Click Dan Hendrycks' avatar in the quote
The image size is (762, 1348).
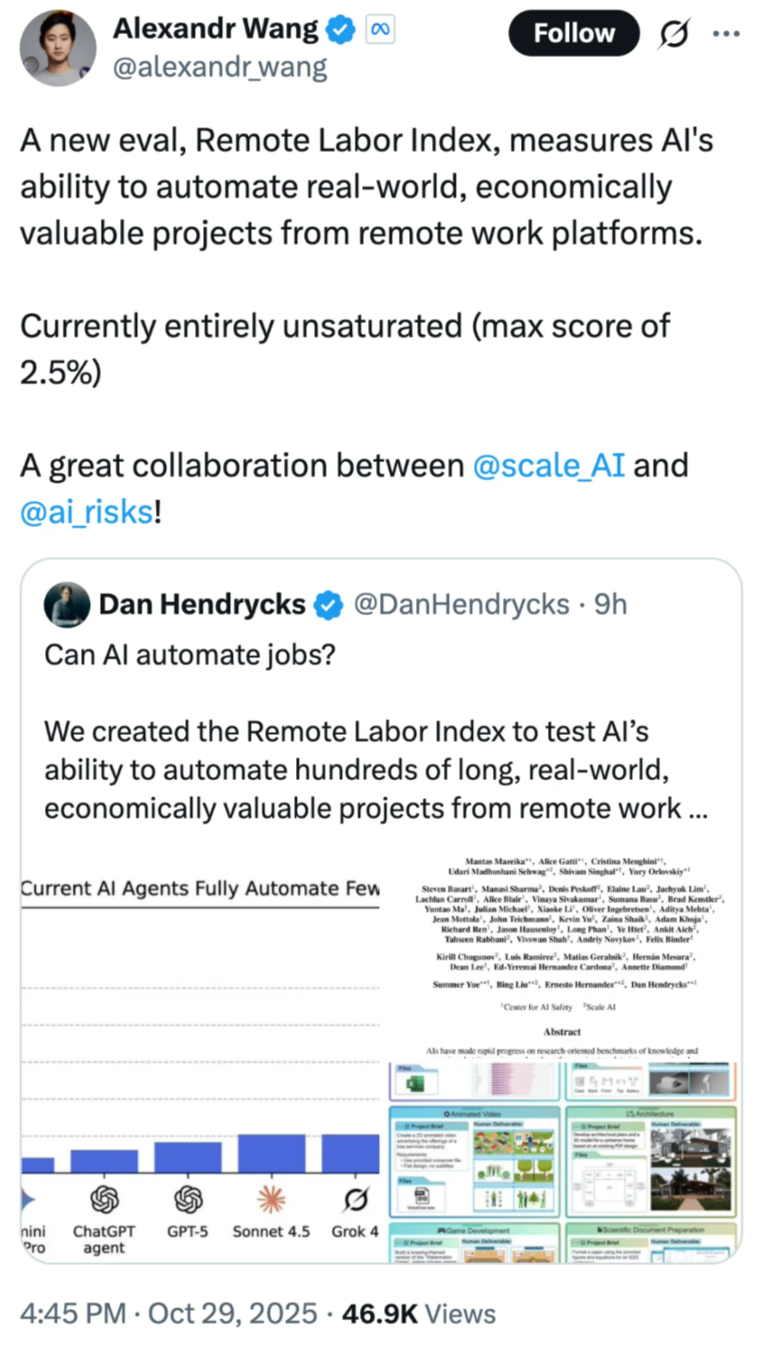[66, 604]
